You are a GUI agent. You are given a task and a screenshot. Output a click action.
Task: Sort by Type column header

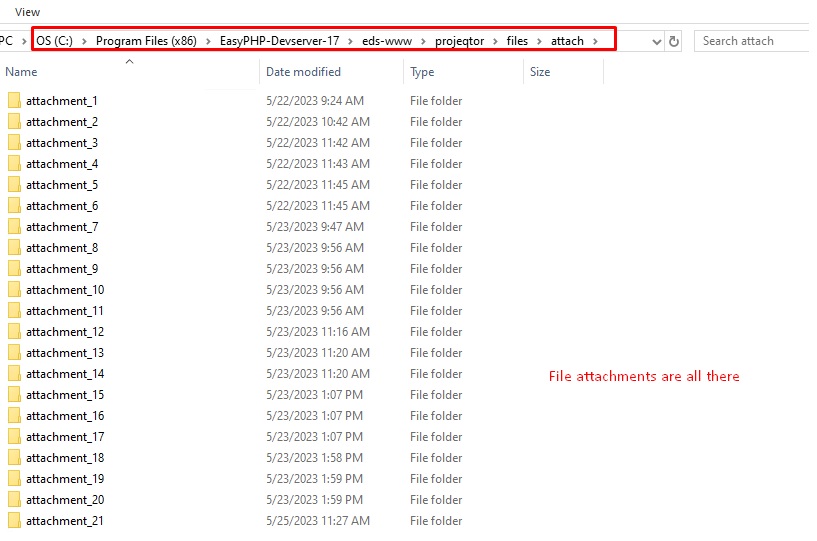(422, 72)
